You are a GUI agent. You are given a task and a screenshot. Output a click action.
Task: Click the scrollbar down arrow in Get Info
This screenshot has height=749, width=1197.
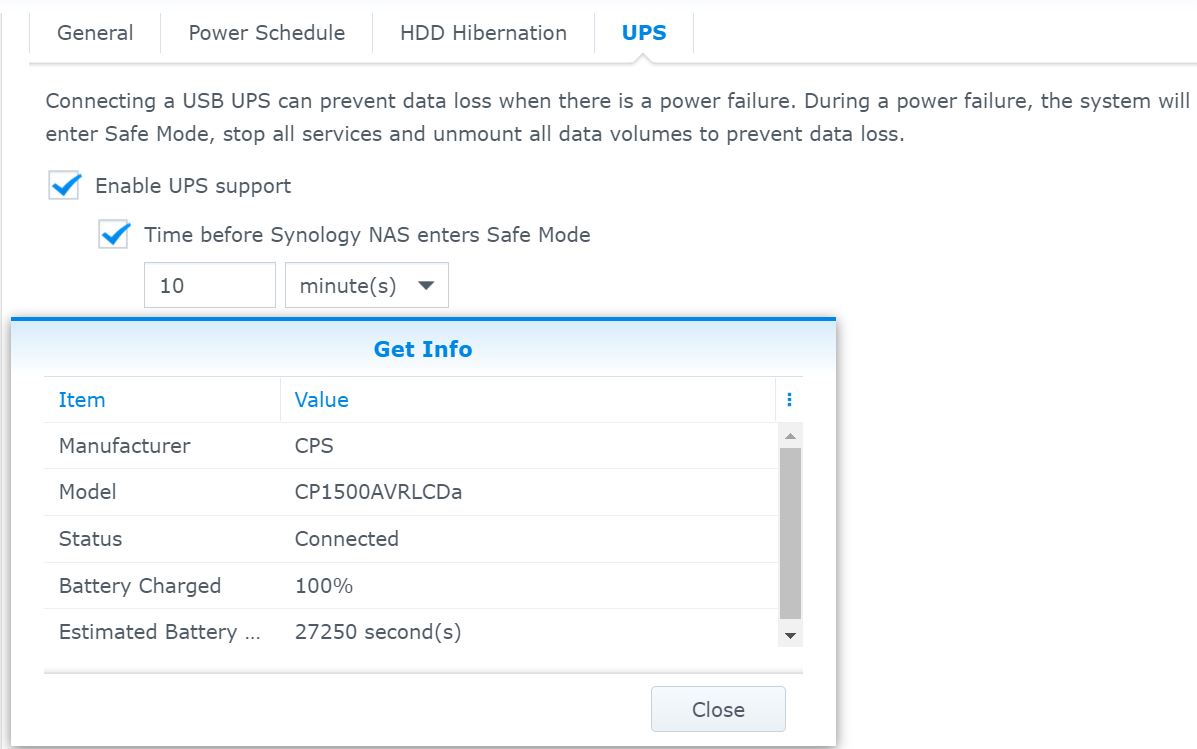790,635
